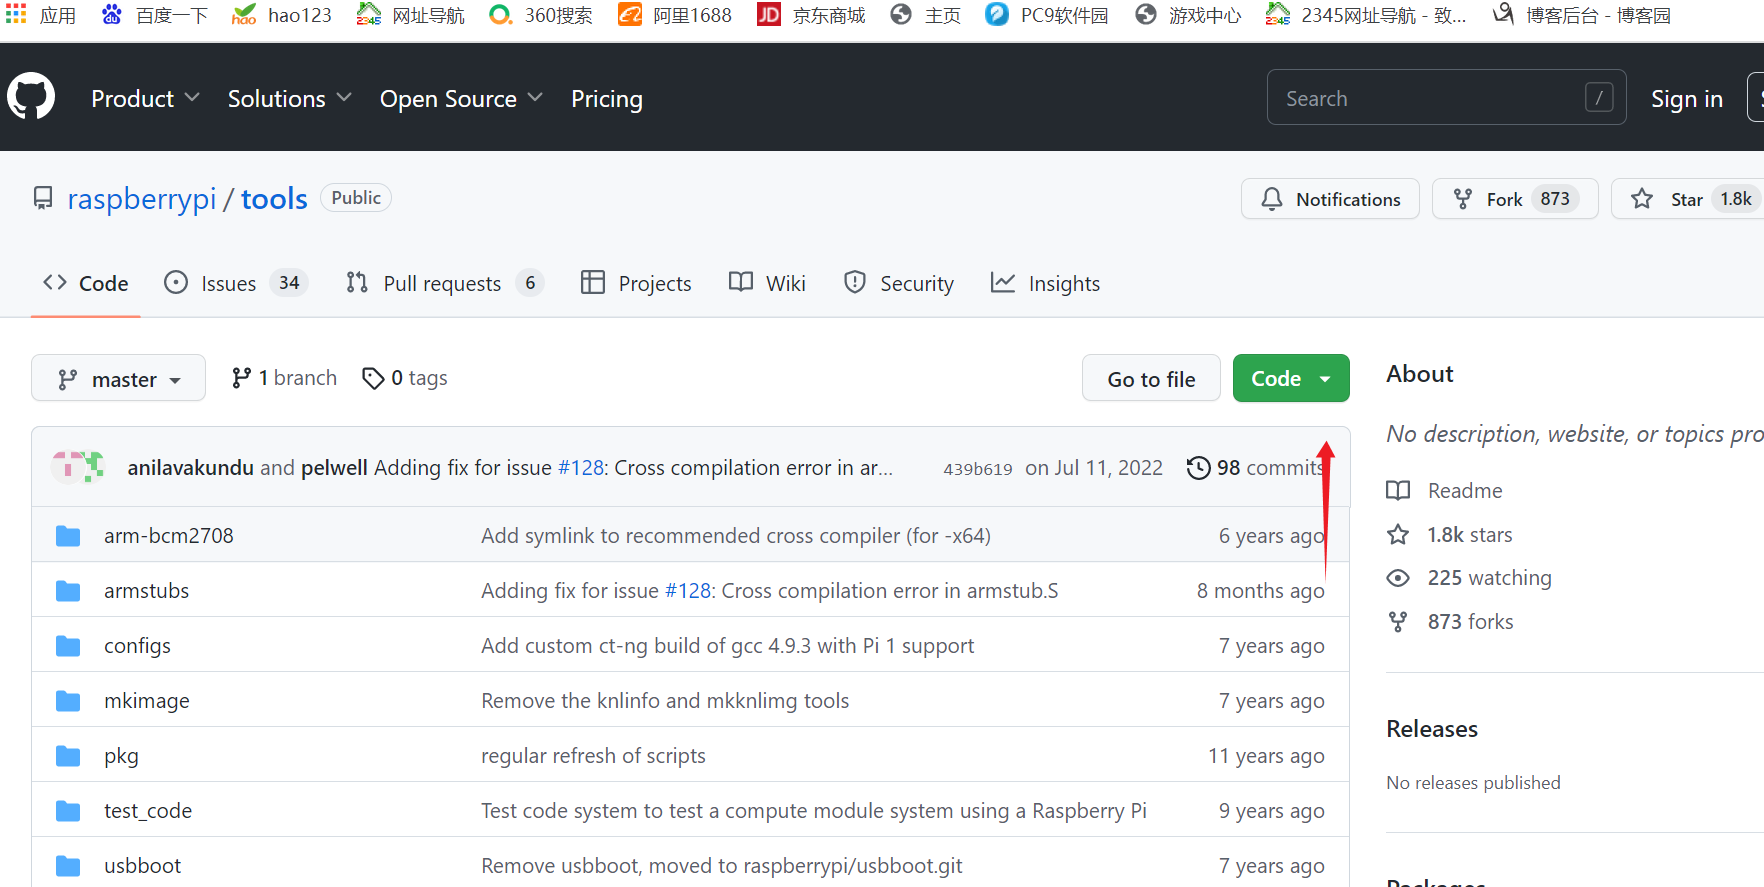Viewport: 1764px width, 887px height.
Task: Switch to the Insights tab
Action: click(1045, 283)
